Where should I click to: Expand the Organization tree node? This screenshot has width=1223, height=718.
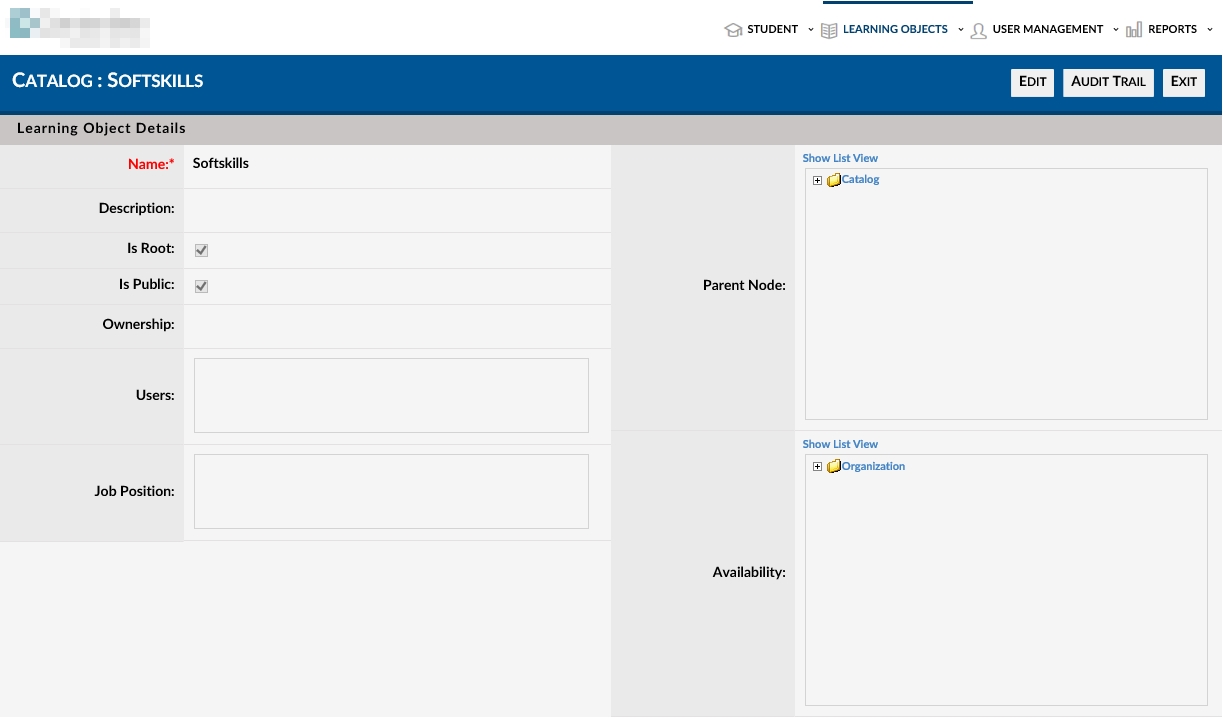[x=817, y=467]
